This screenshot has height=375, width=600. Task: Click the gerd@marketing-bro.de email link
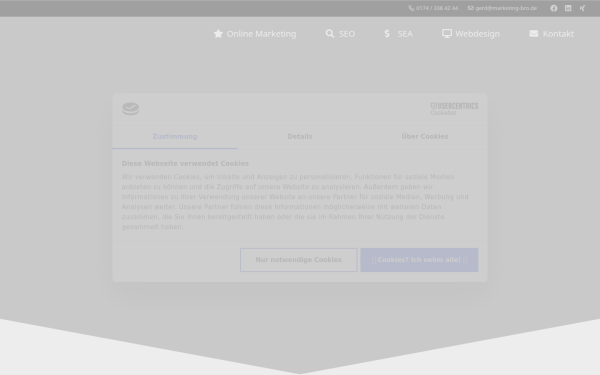(x=502, y=8)
